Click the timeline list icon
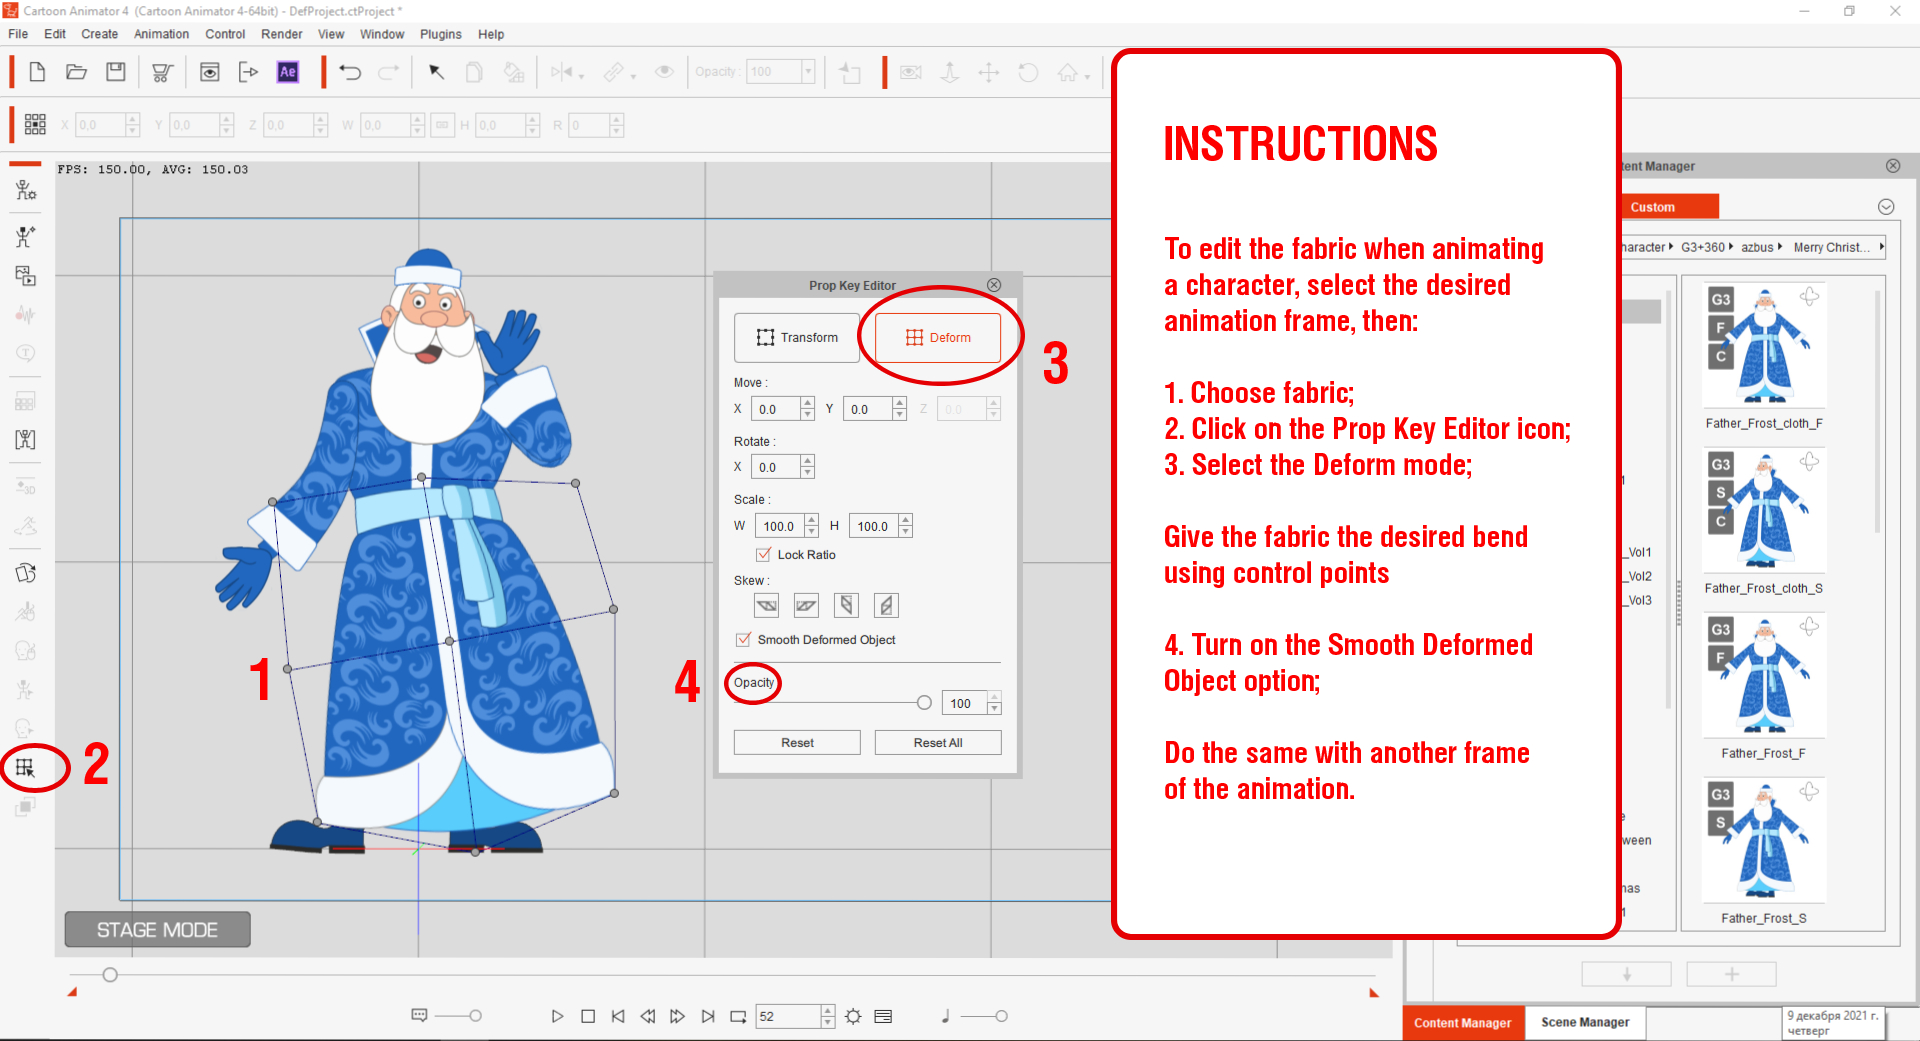The height and width of the screenshot is (1041, 1920). point(883,1016)
